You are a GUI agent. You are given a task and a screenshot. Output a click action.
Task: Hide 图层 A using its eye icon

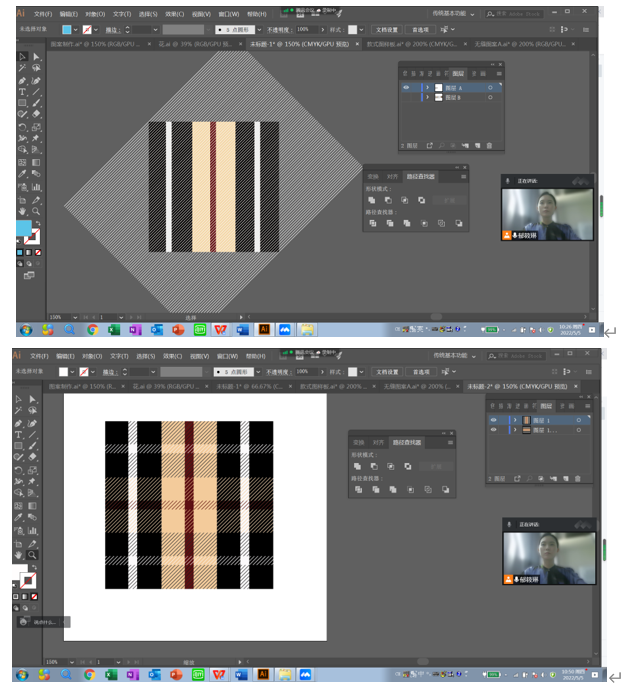point(406,88)
